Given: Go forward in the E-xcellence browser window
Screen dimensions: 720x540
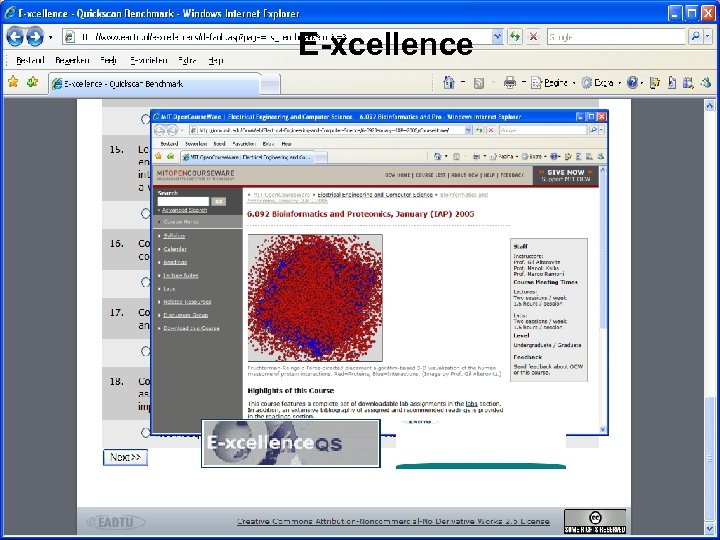Looking at the screenshot, I should point(35,37).
